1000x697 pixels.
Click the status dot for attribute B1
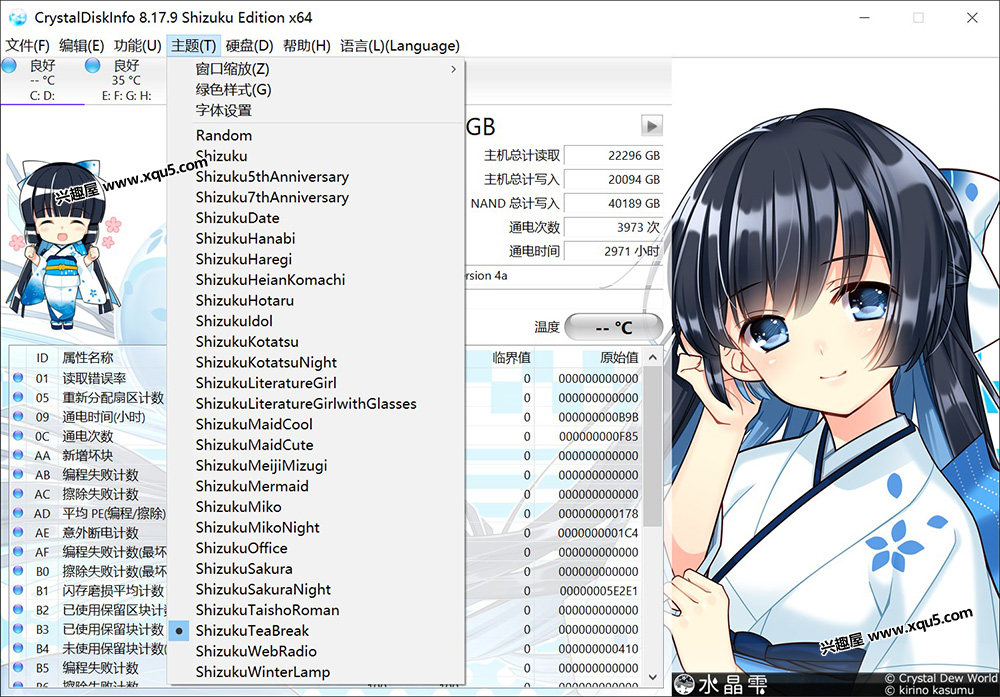[x=18, y=591]
